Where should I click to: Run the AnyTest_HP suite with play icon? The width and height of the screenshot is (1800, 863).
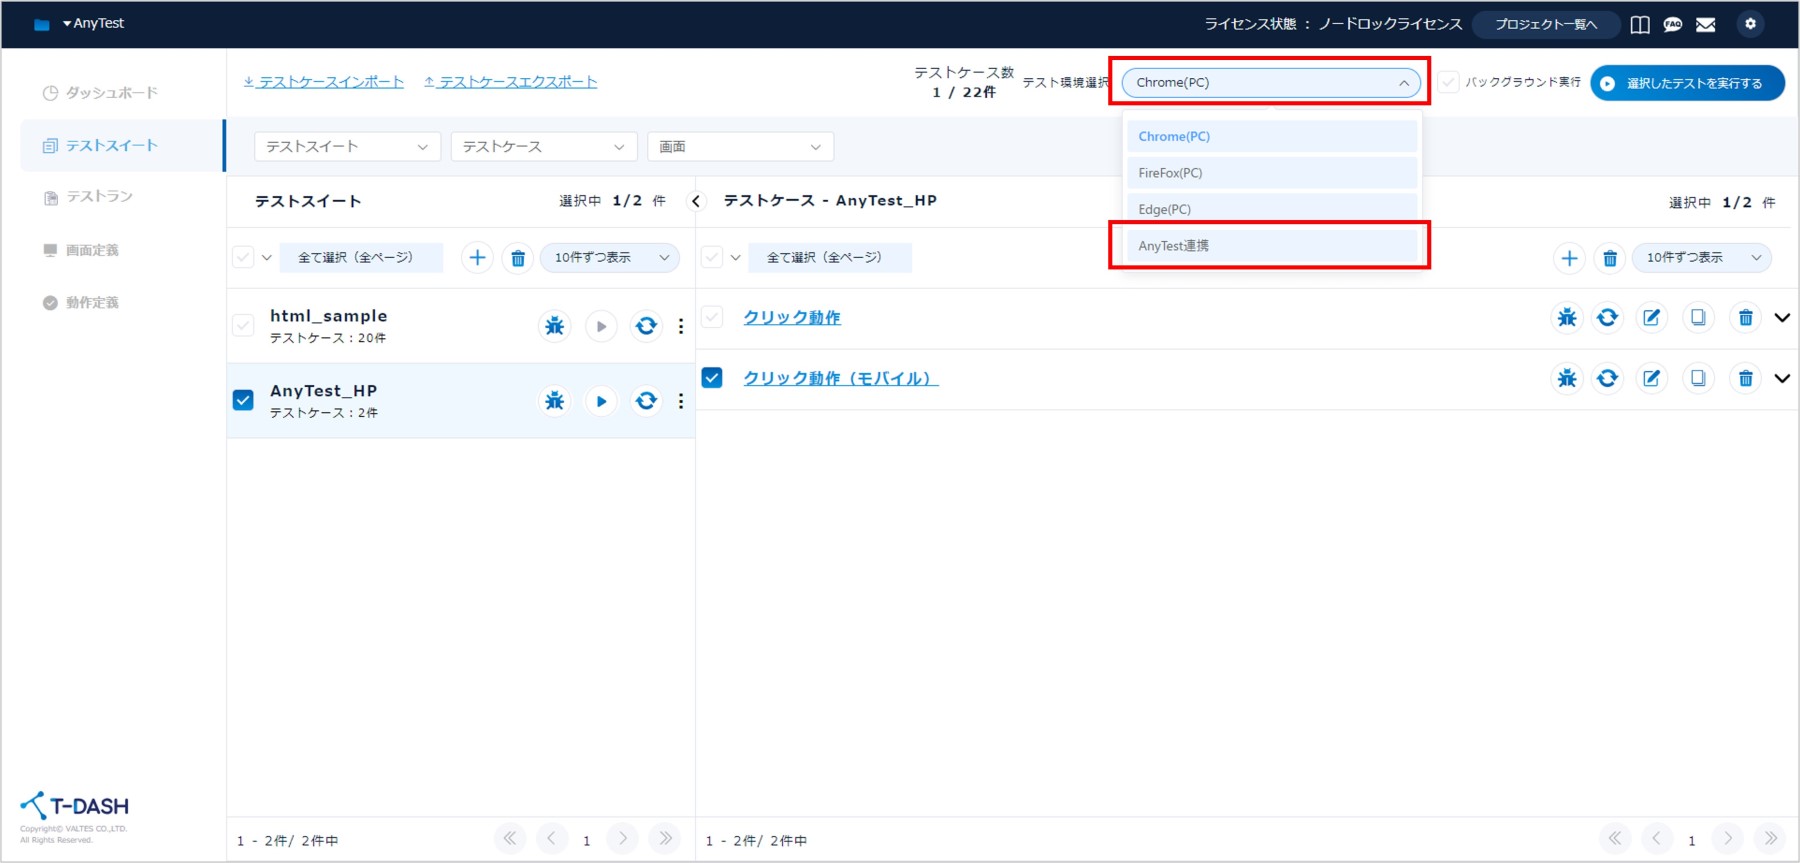click(x=601, y=401)
